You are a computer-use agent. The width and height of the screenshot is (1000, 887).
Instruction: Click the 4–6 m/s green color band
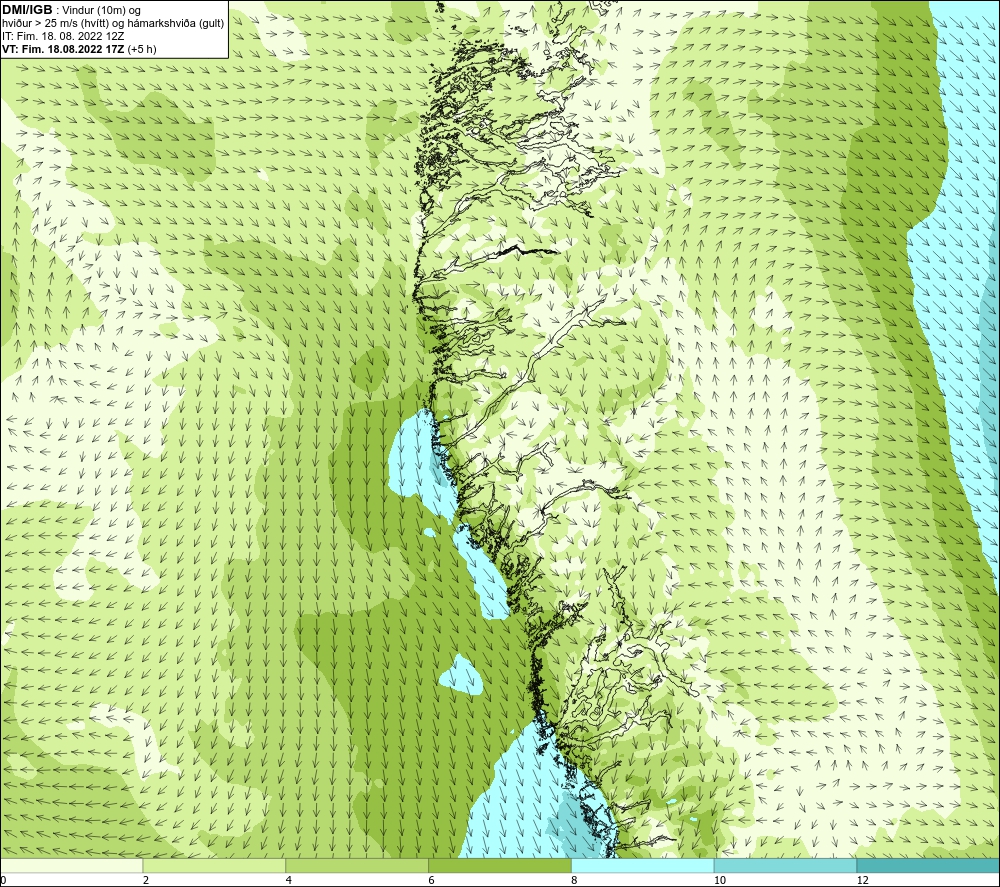[x=357, y=865]
